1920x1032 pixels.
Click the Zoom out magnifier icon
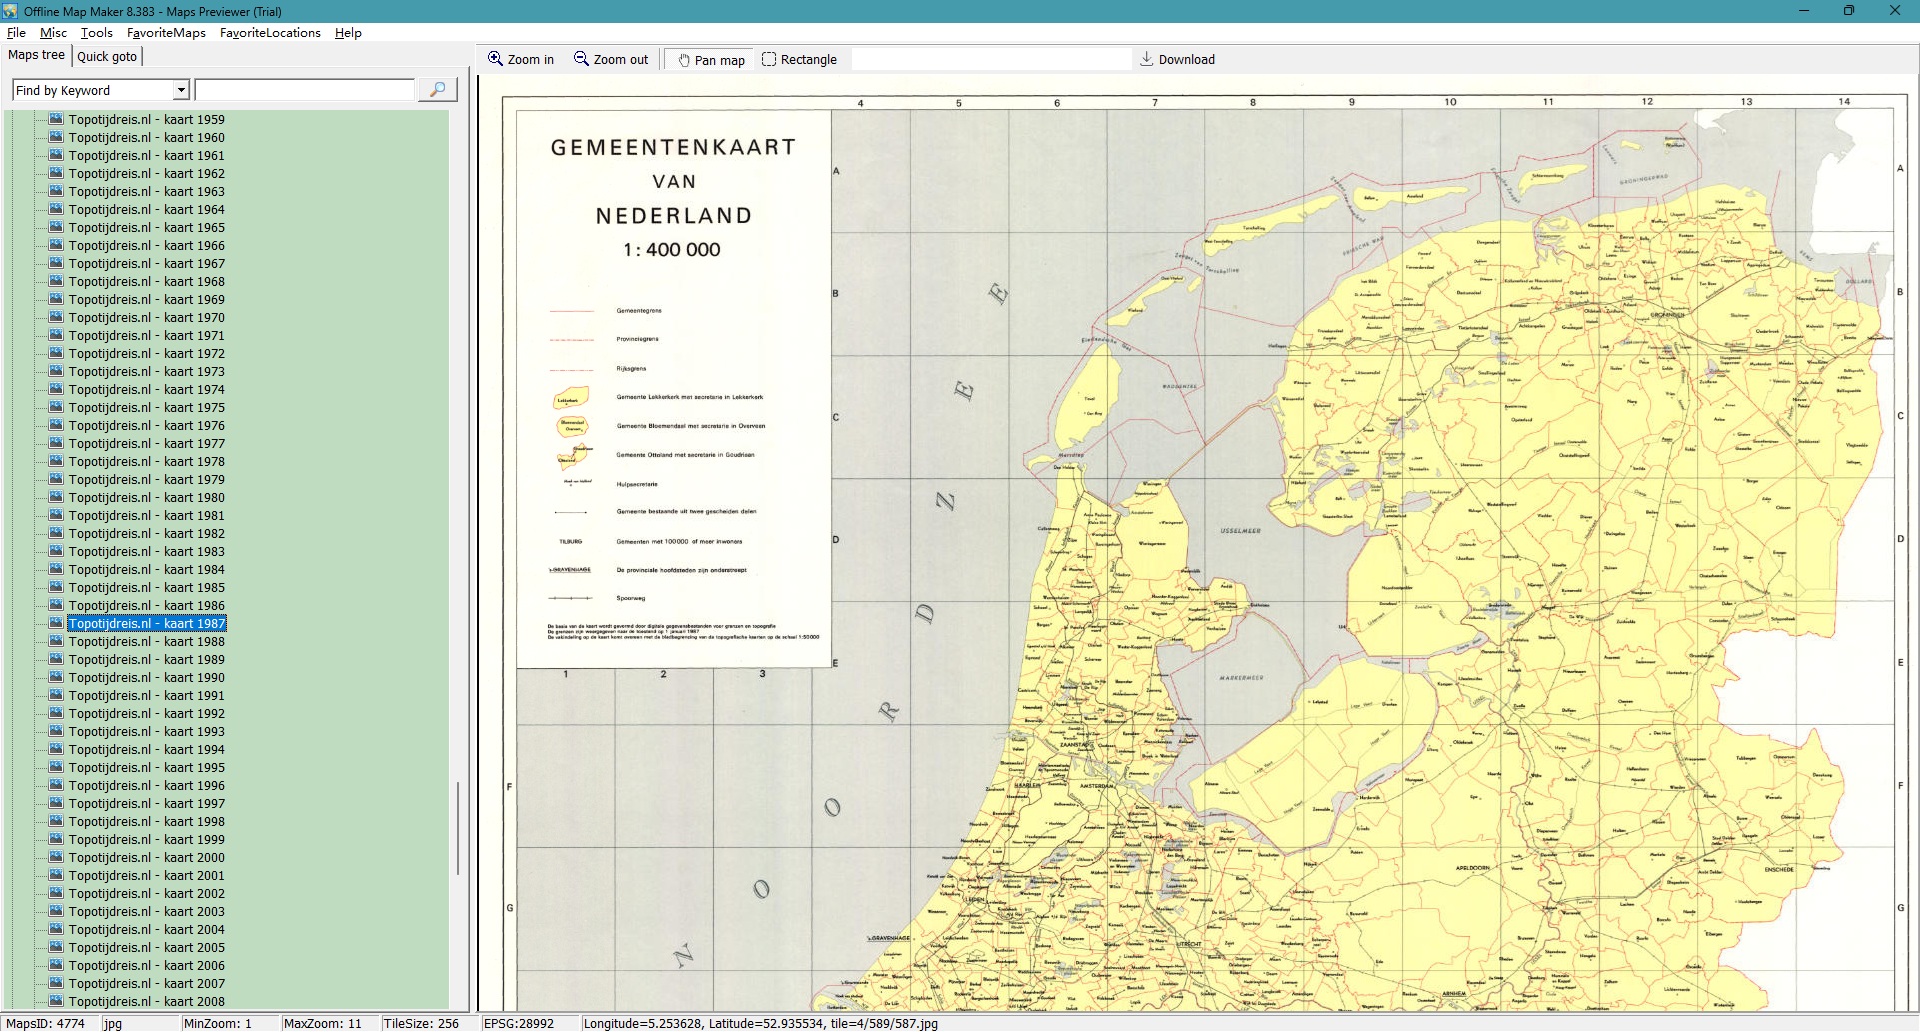pos(581,59)
